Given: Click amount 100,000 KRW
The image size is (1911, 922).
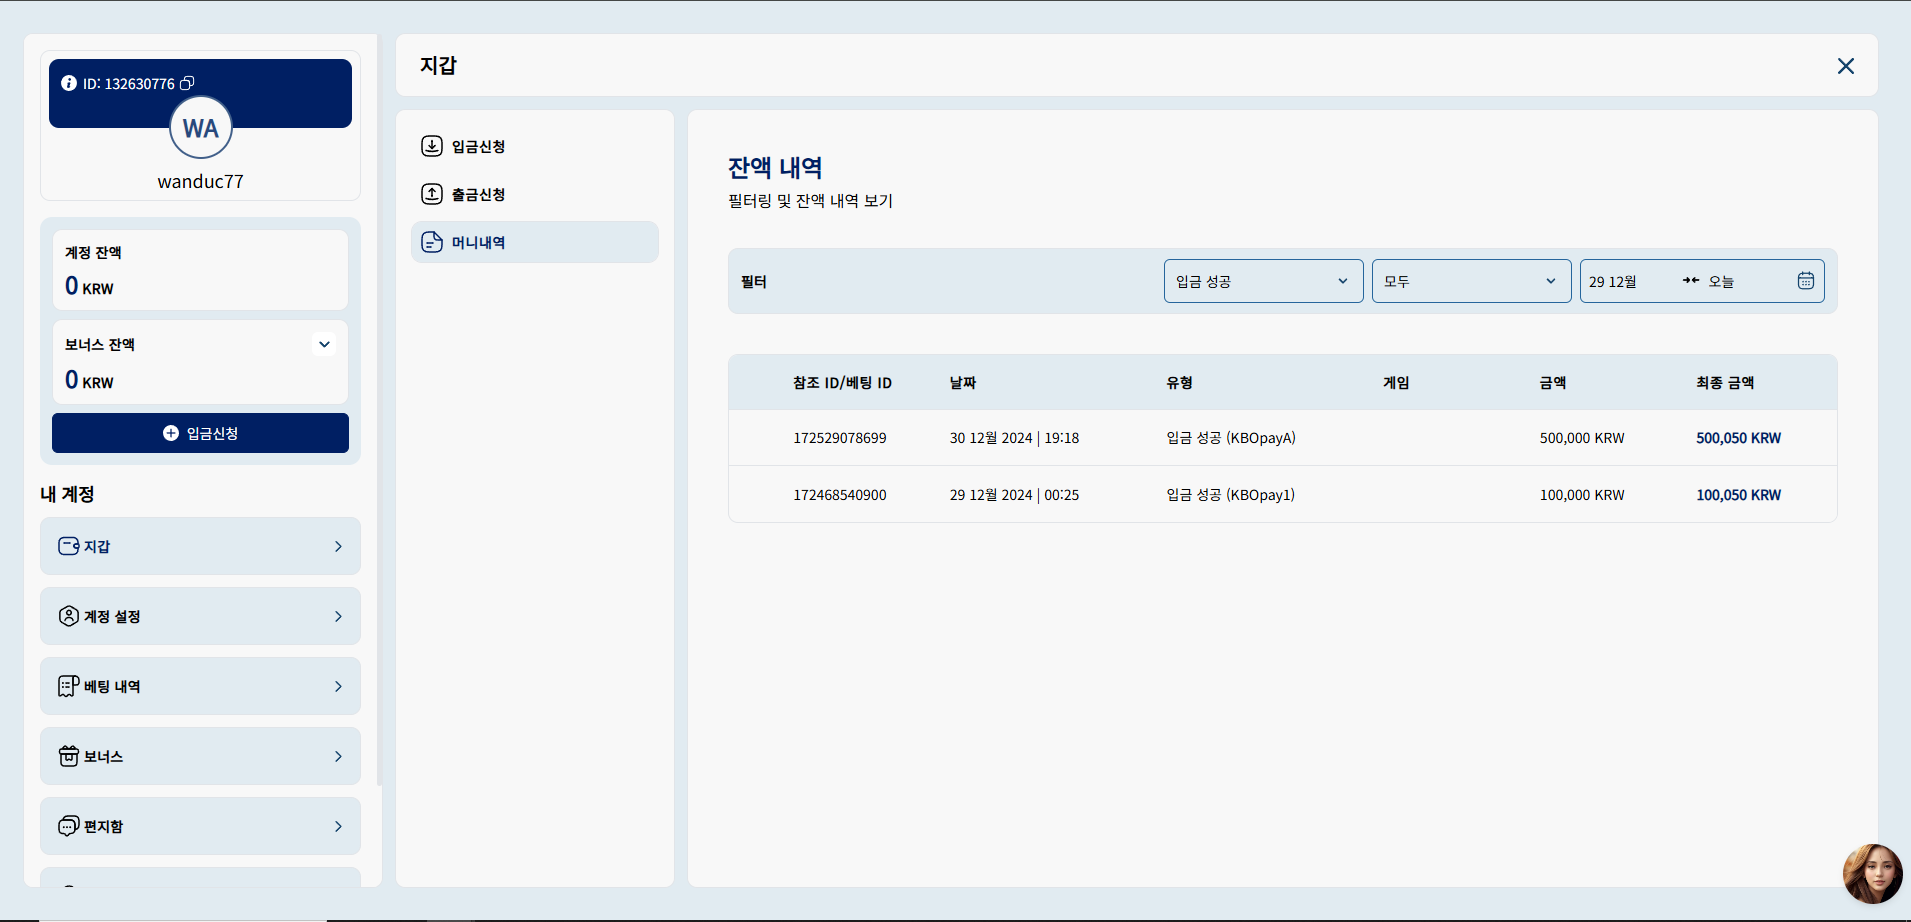Looking at the screenshot, I should pyautogui.click(x=1582, y=495).
